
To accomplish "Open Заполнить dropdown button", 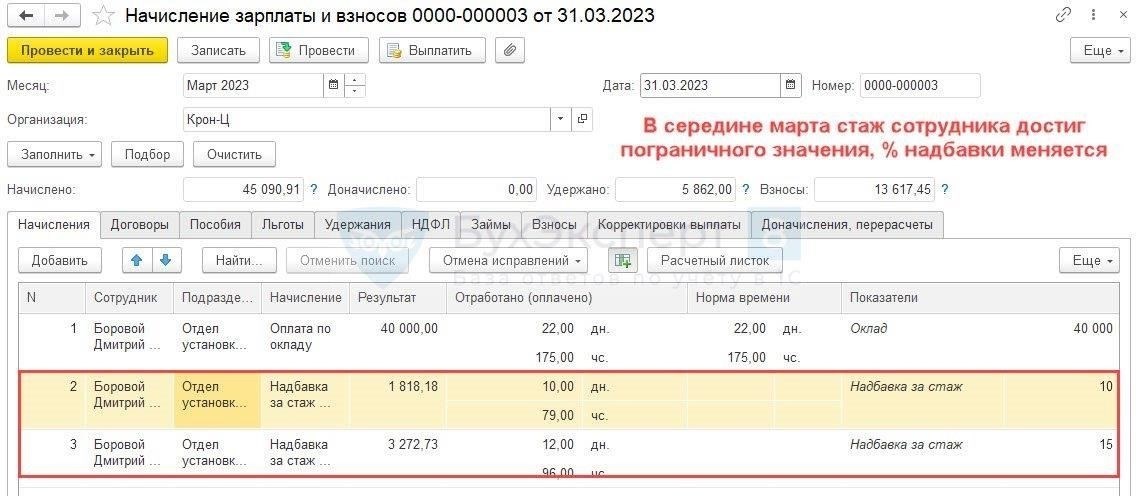I will (x=54, y=155).
